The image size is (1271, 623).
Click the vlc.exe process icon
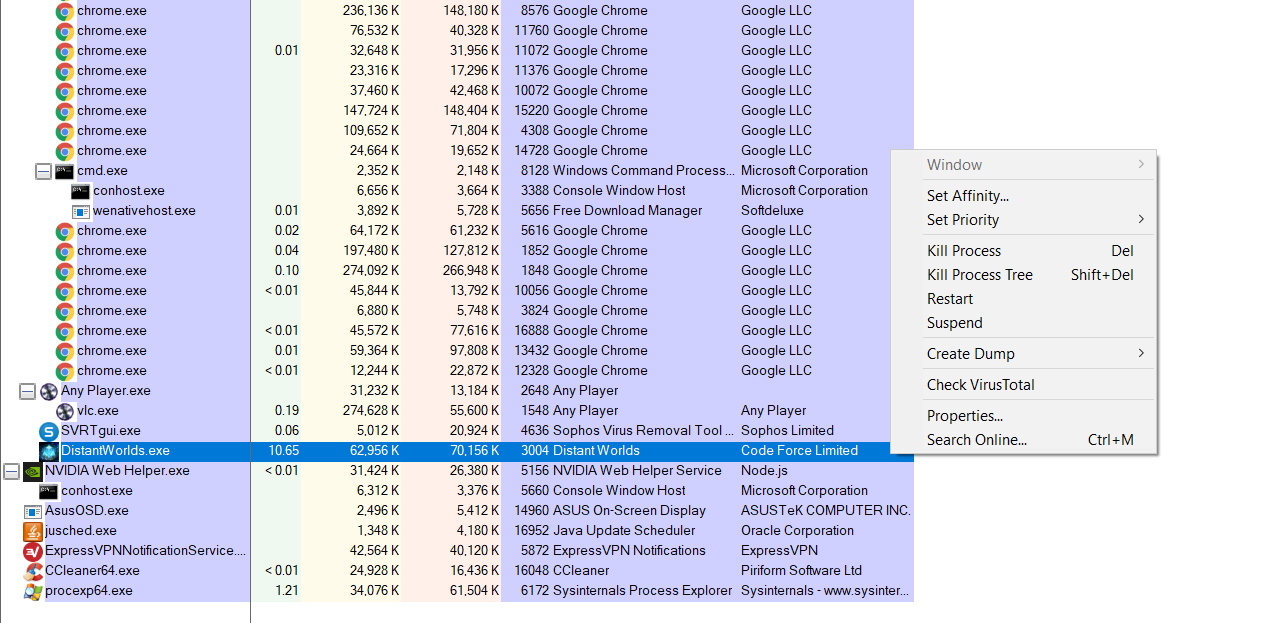tap(65, 411)
